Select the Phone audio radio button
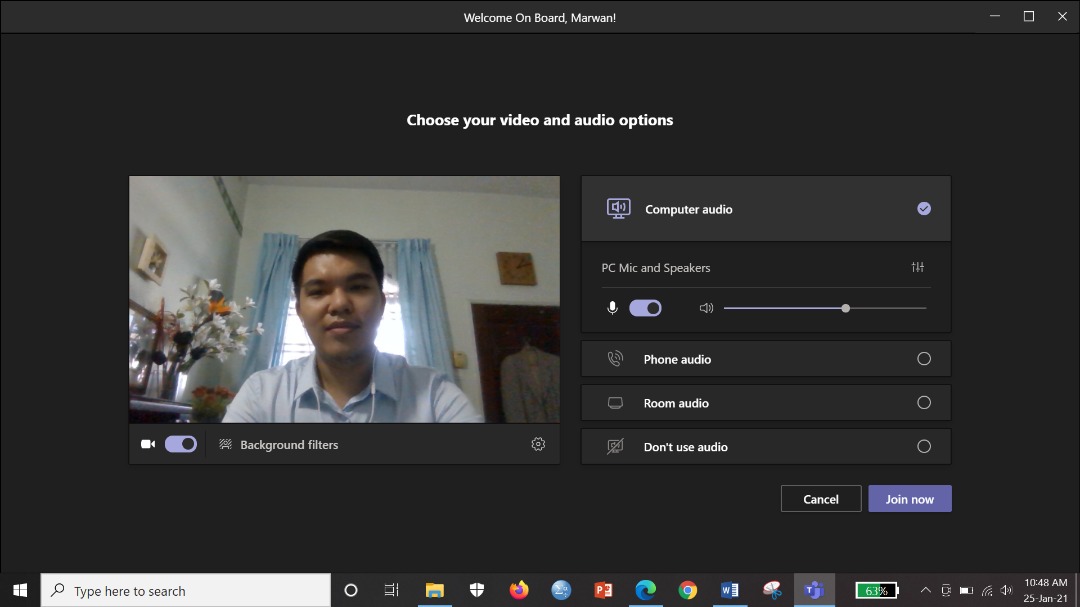Viewport: 1080px width, 607px height. (x=924, y=358)
